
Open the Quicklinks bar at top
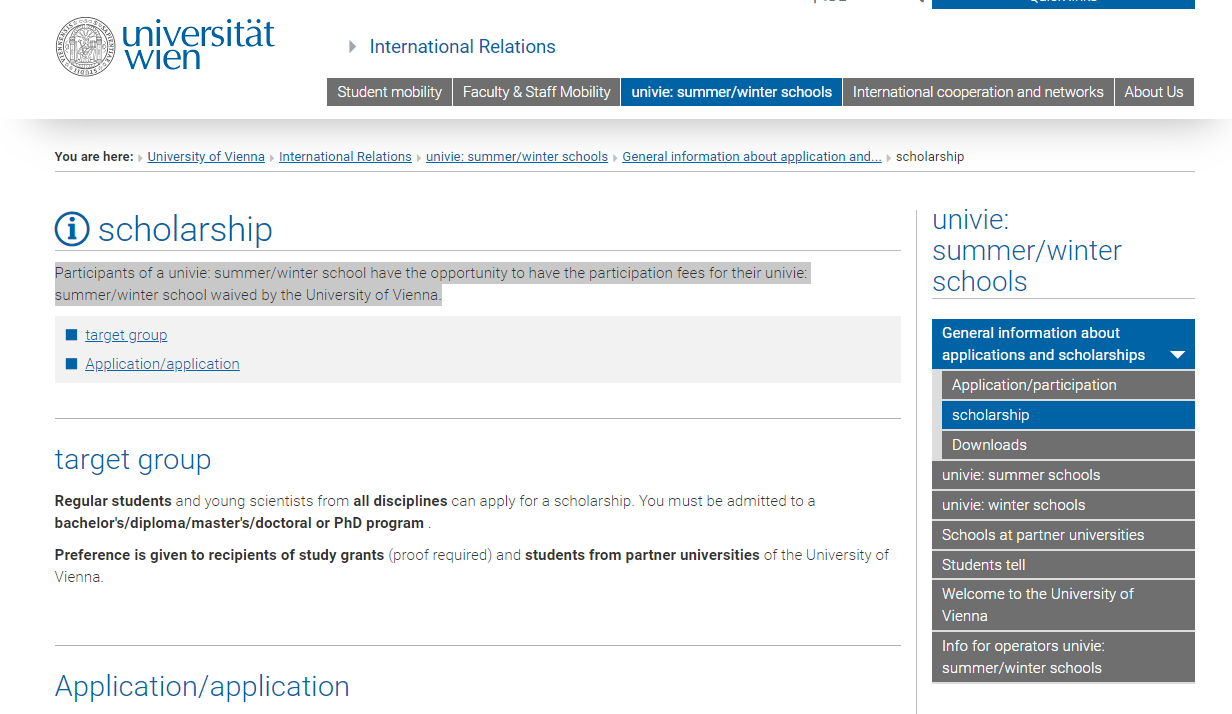click(x=1062, y=3)
